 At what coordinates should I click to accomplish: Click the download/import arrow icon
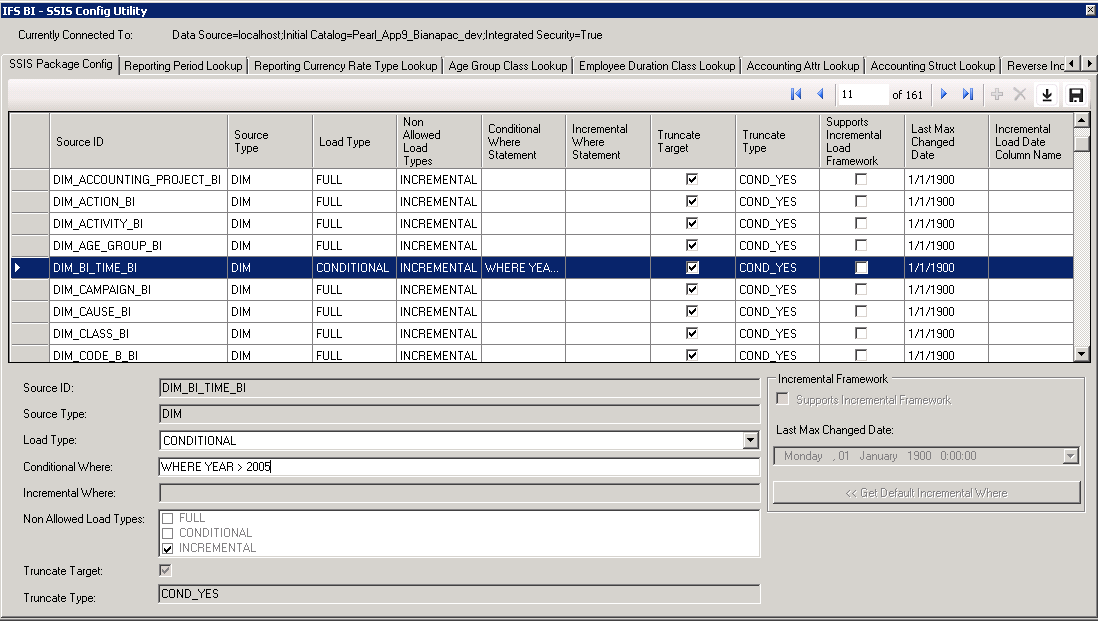tap(1047, 95)
